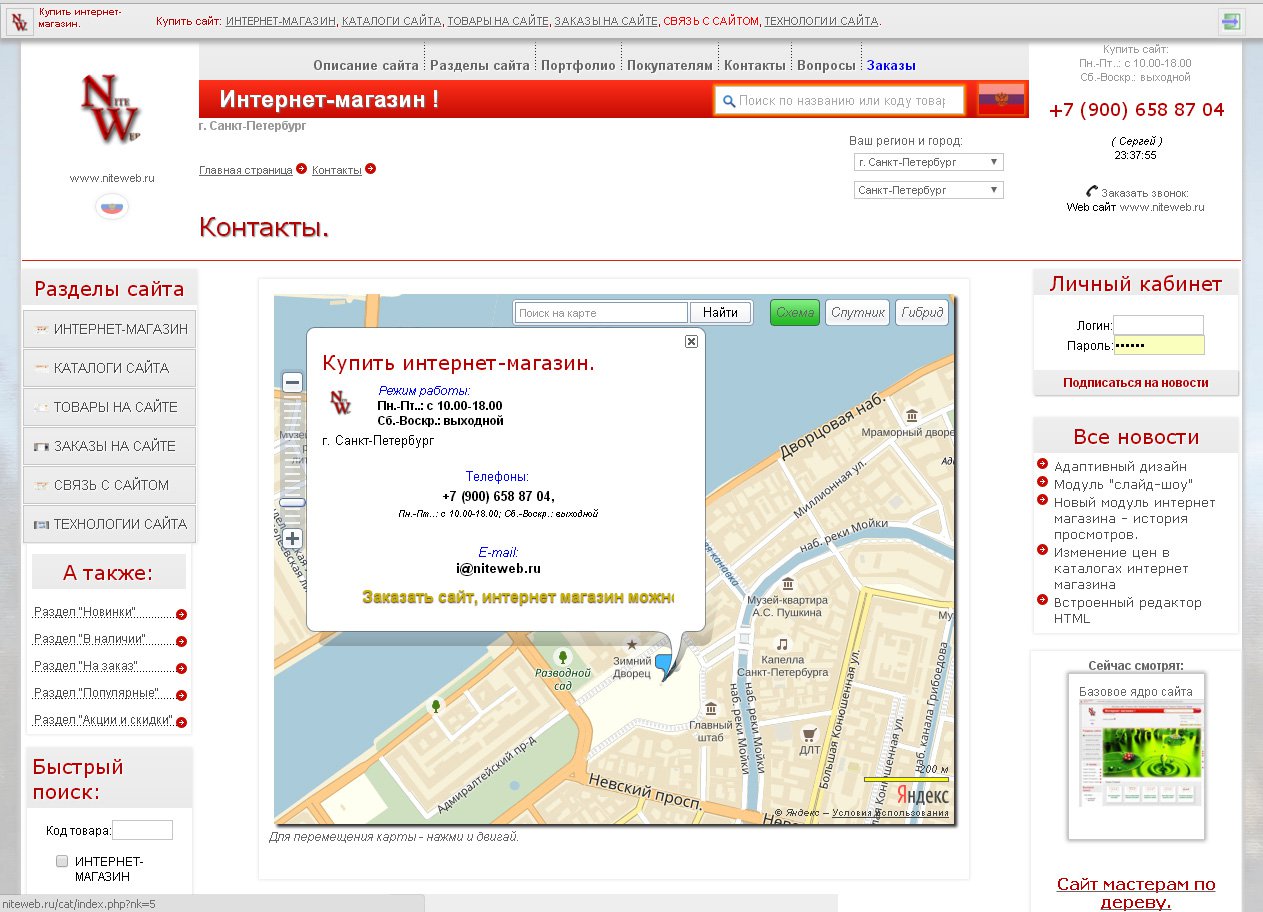This screenshot has width=1263, height=912.
Task: Click red arrow beside Раздел "В наличии"
Action: coord(182,641)
